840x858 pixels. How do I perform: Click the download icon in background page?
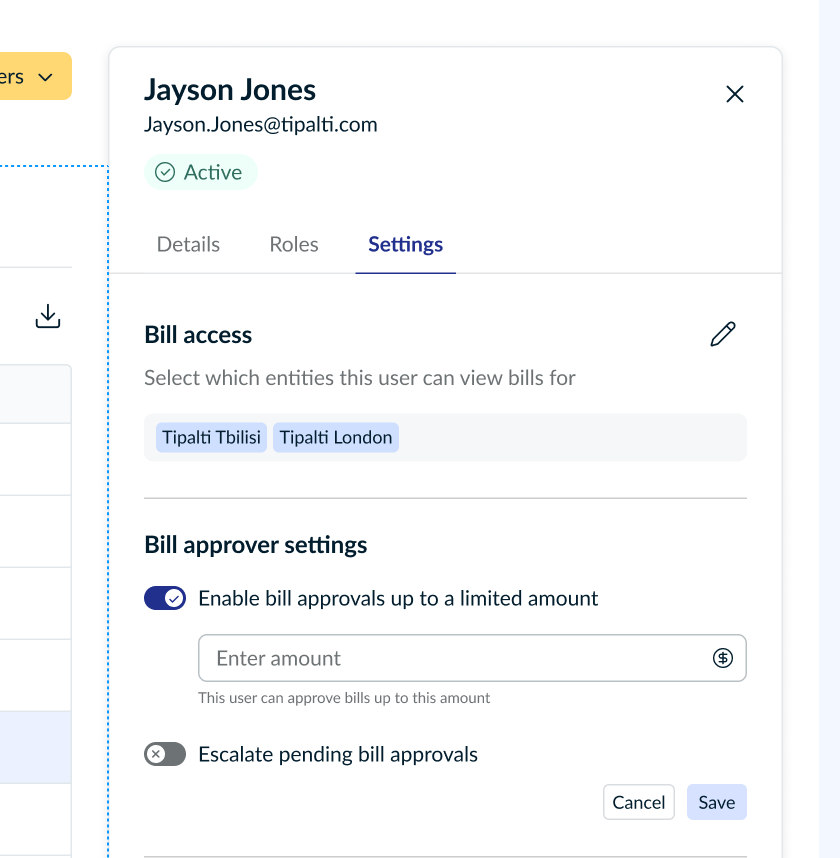pyautogui.click(x=48, y=316)
